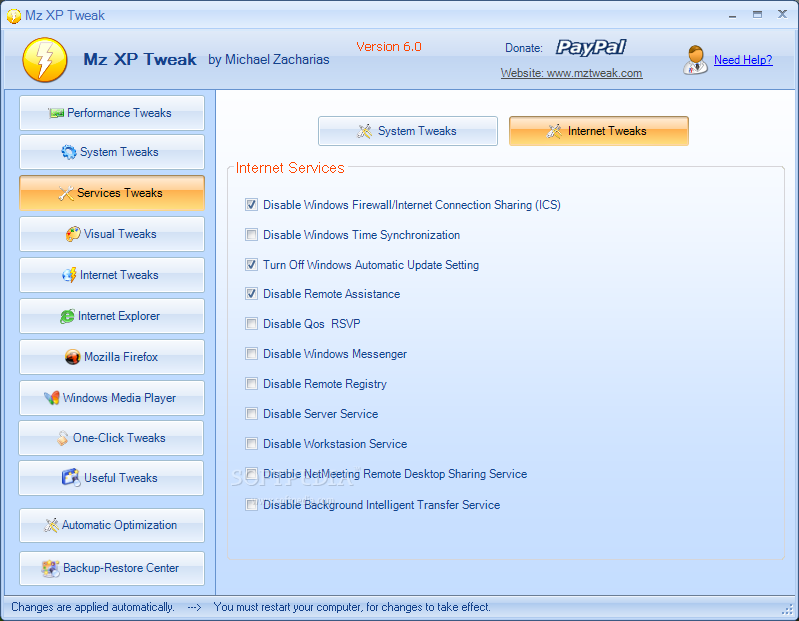Enable Disable Windows Time Synchronization checkbox
Viewport: 799px width, 621px height.
click(x=251, y=235)
